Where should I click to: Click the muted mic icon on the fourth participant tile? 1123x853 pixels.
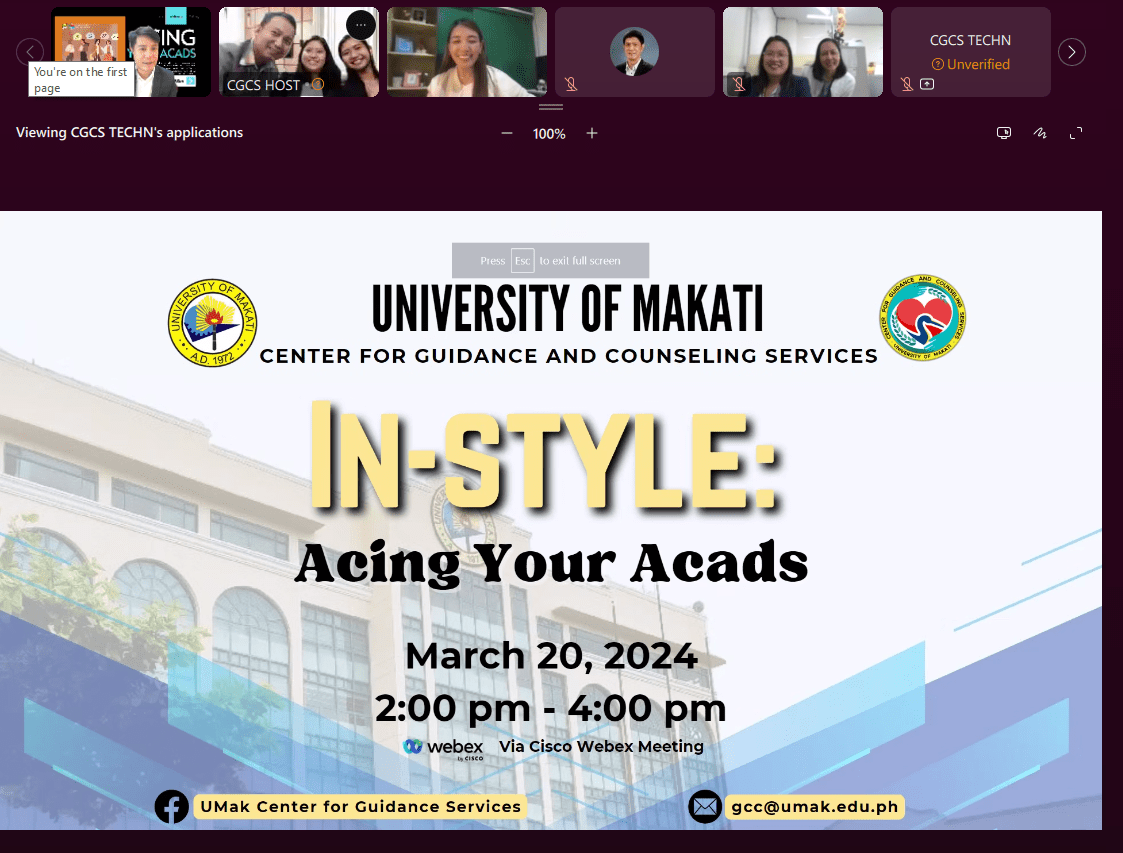coord(570,84)
